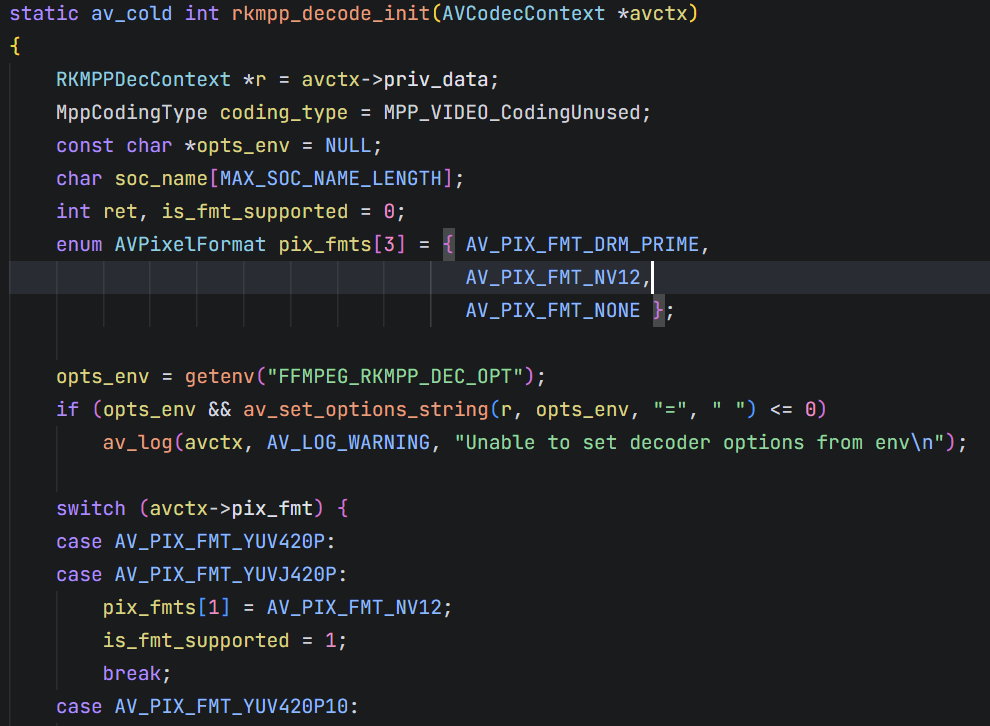Viewport: 990px width, 726px height.
Task: Click the function name rkmpp_decode_init
Action: click(x=331, y=13)
